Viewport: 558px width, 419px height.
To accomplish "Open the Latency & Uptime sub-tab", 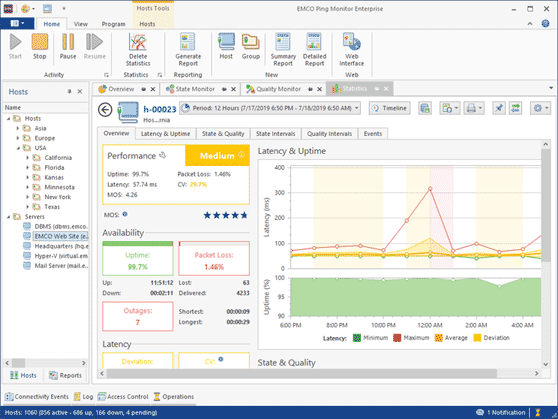I will (x=165, y=134).
